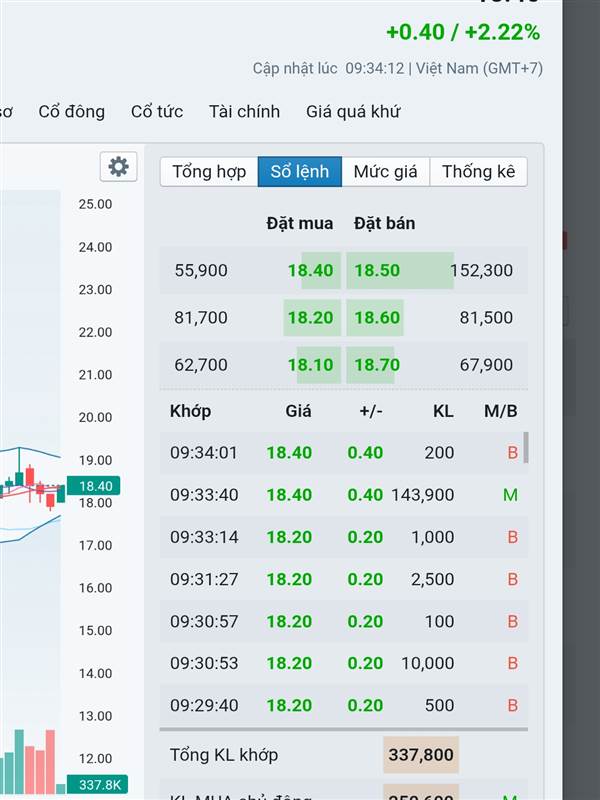Select the 09:34:01 matched trade row
Screen dimensions: 600x800
(343, 453)
